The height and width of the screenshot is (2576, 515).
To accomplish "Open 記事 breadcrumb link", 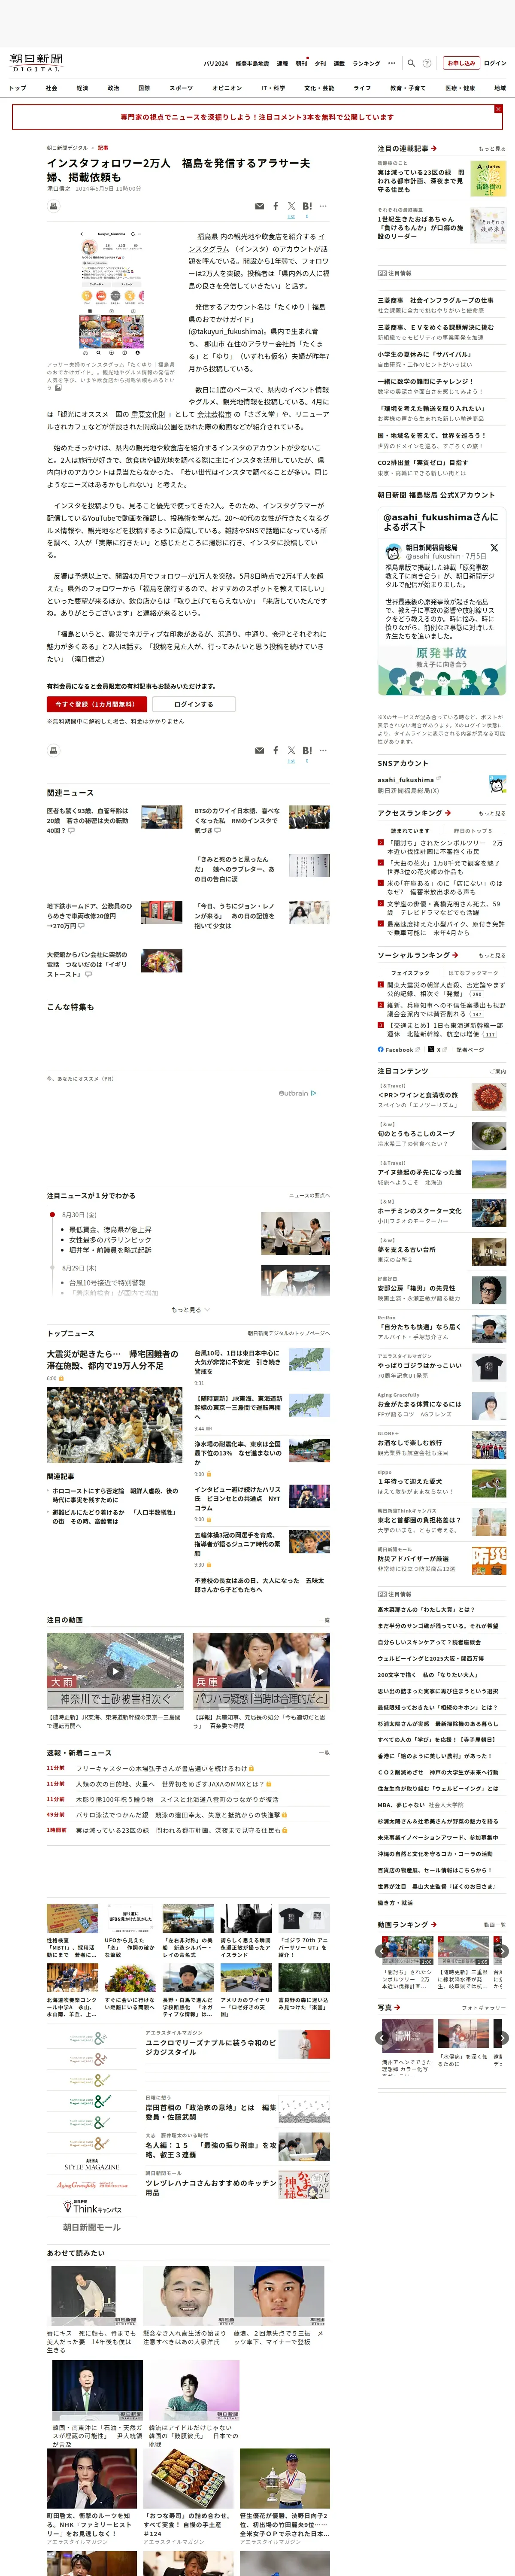I will point(103,148).
